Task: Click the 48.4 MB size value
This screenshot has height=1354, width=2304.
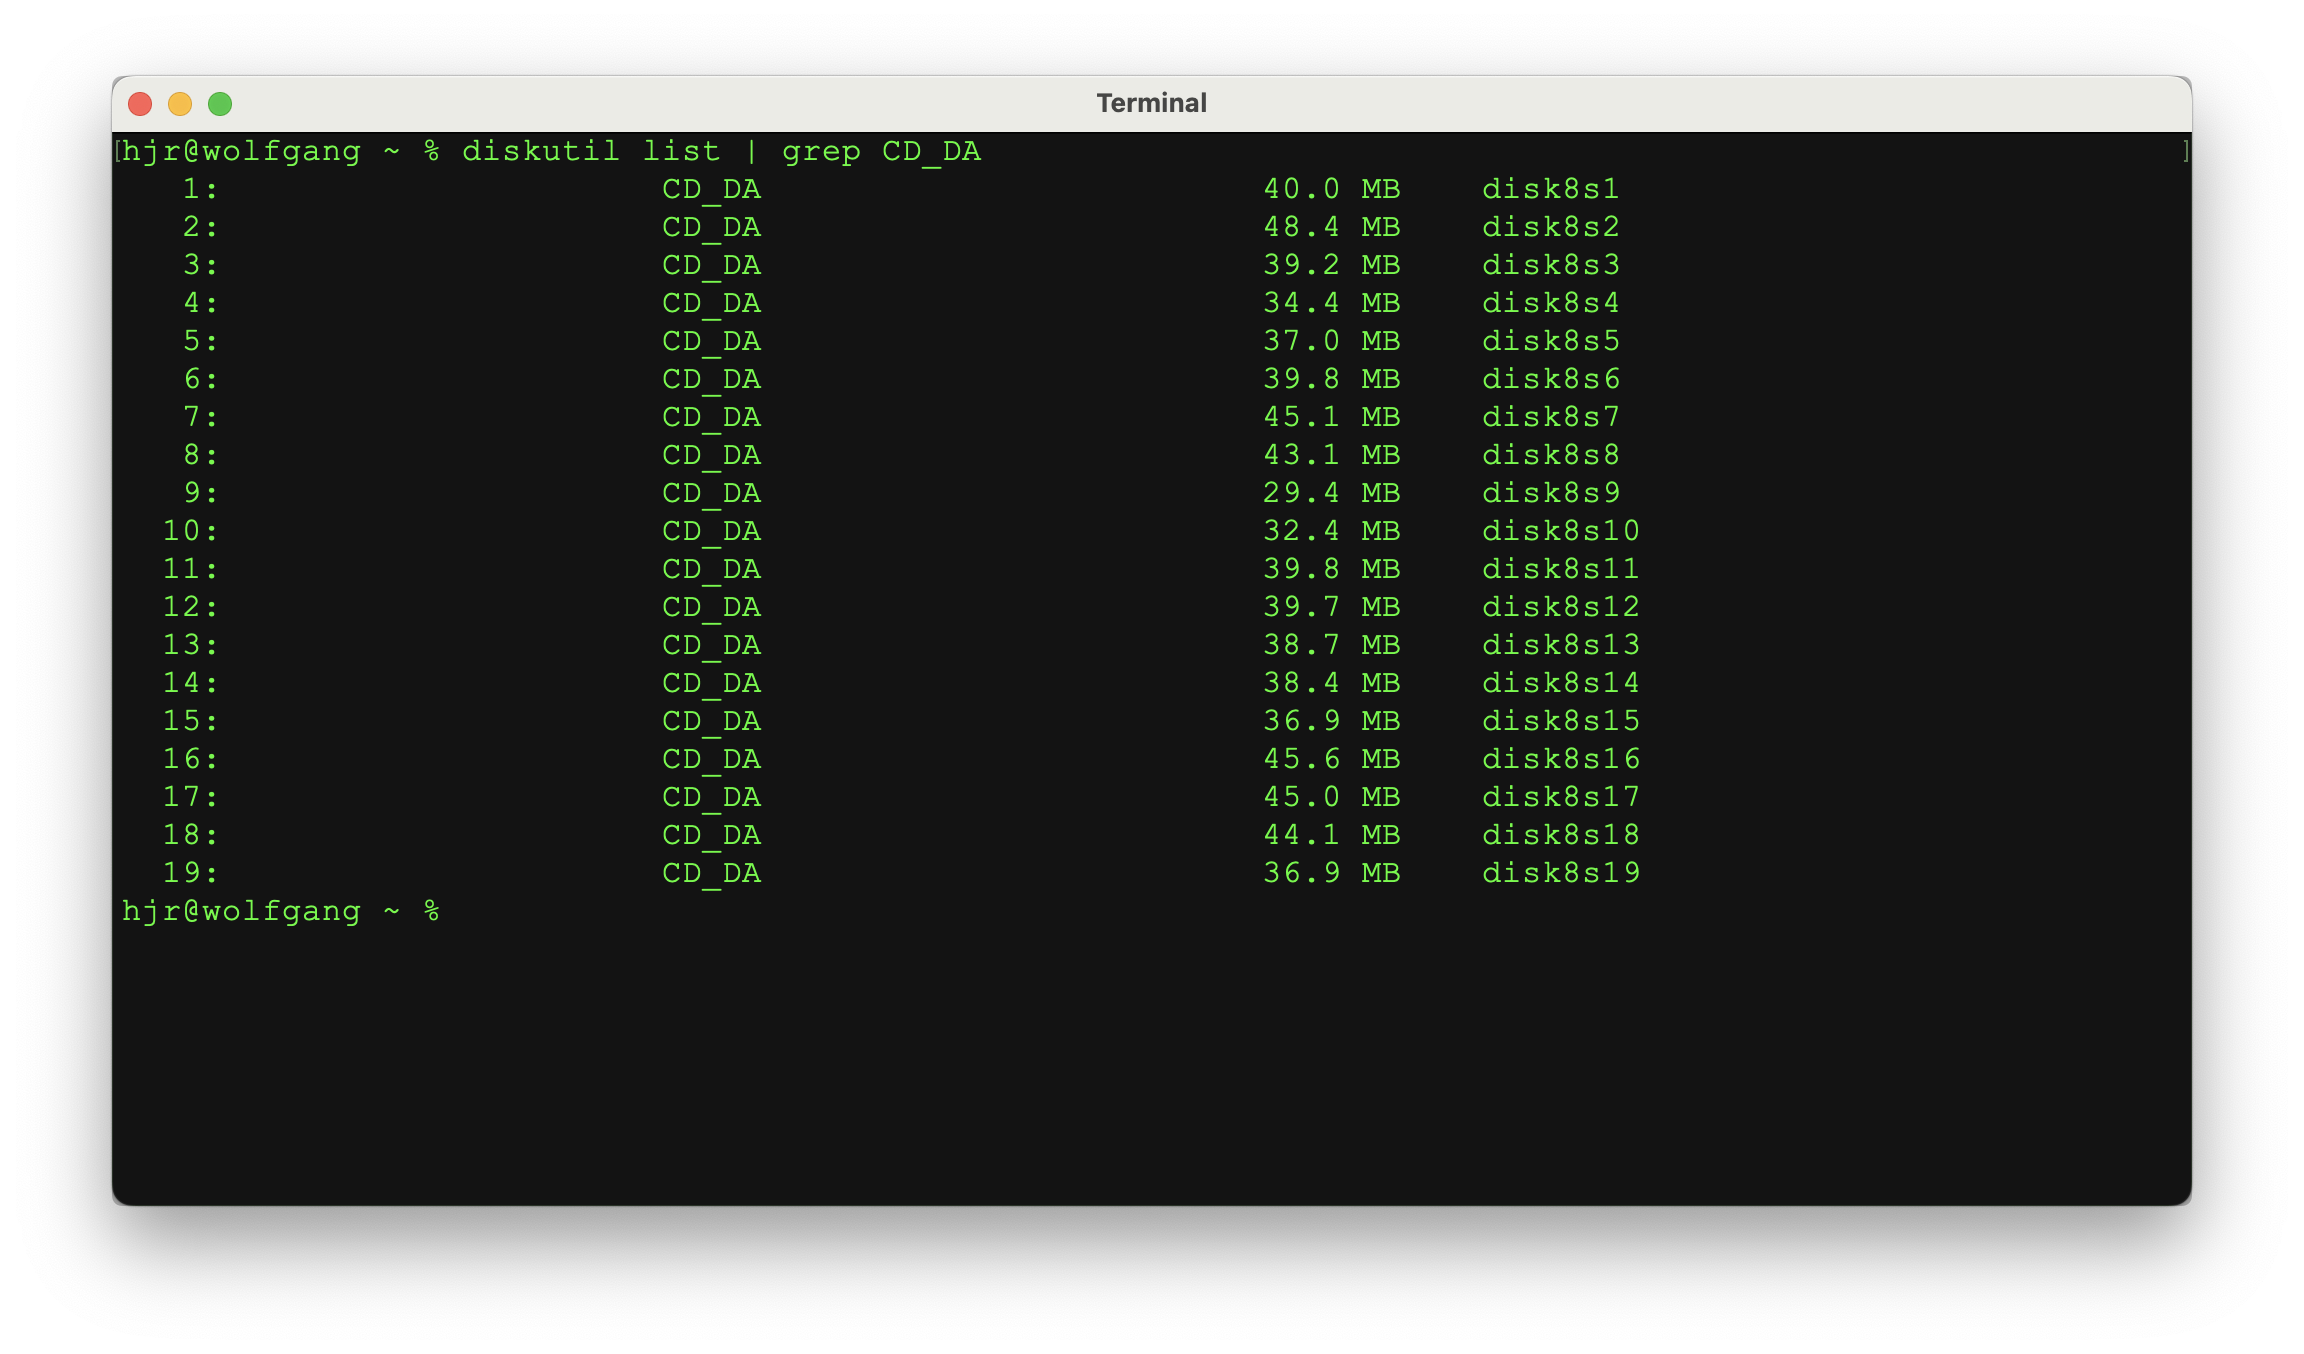Action: pos(1331,227)
